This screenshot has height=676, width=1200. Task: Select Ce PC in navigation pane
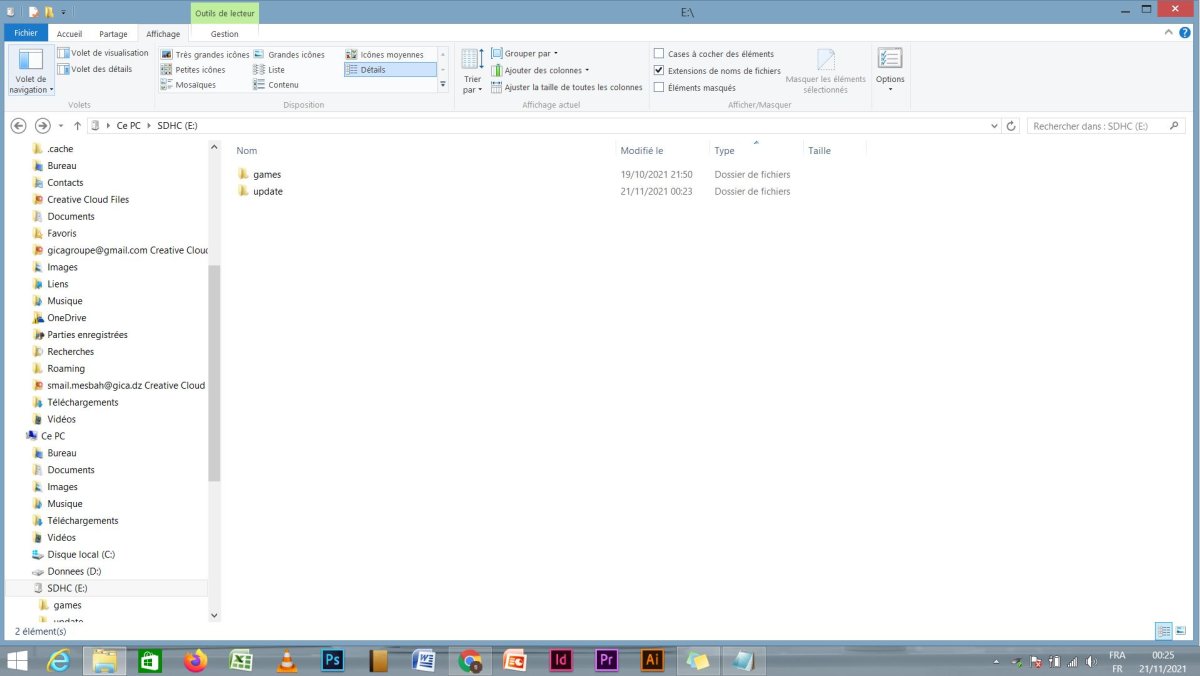tap(52, 436)
